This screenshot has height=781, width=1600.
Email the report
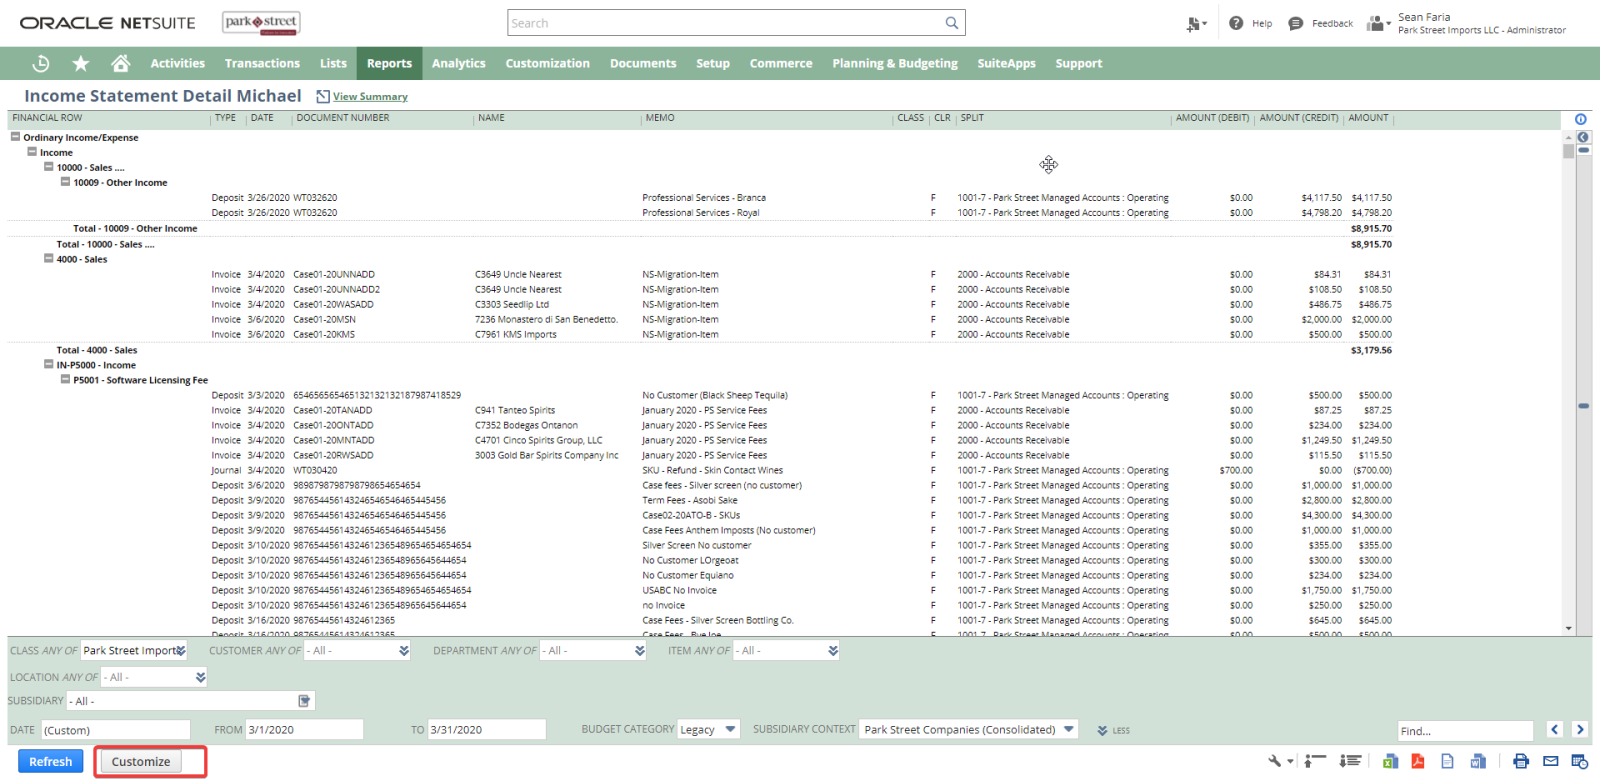1551,761
